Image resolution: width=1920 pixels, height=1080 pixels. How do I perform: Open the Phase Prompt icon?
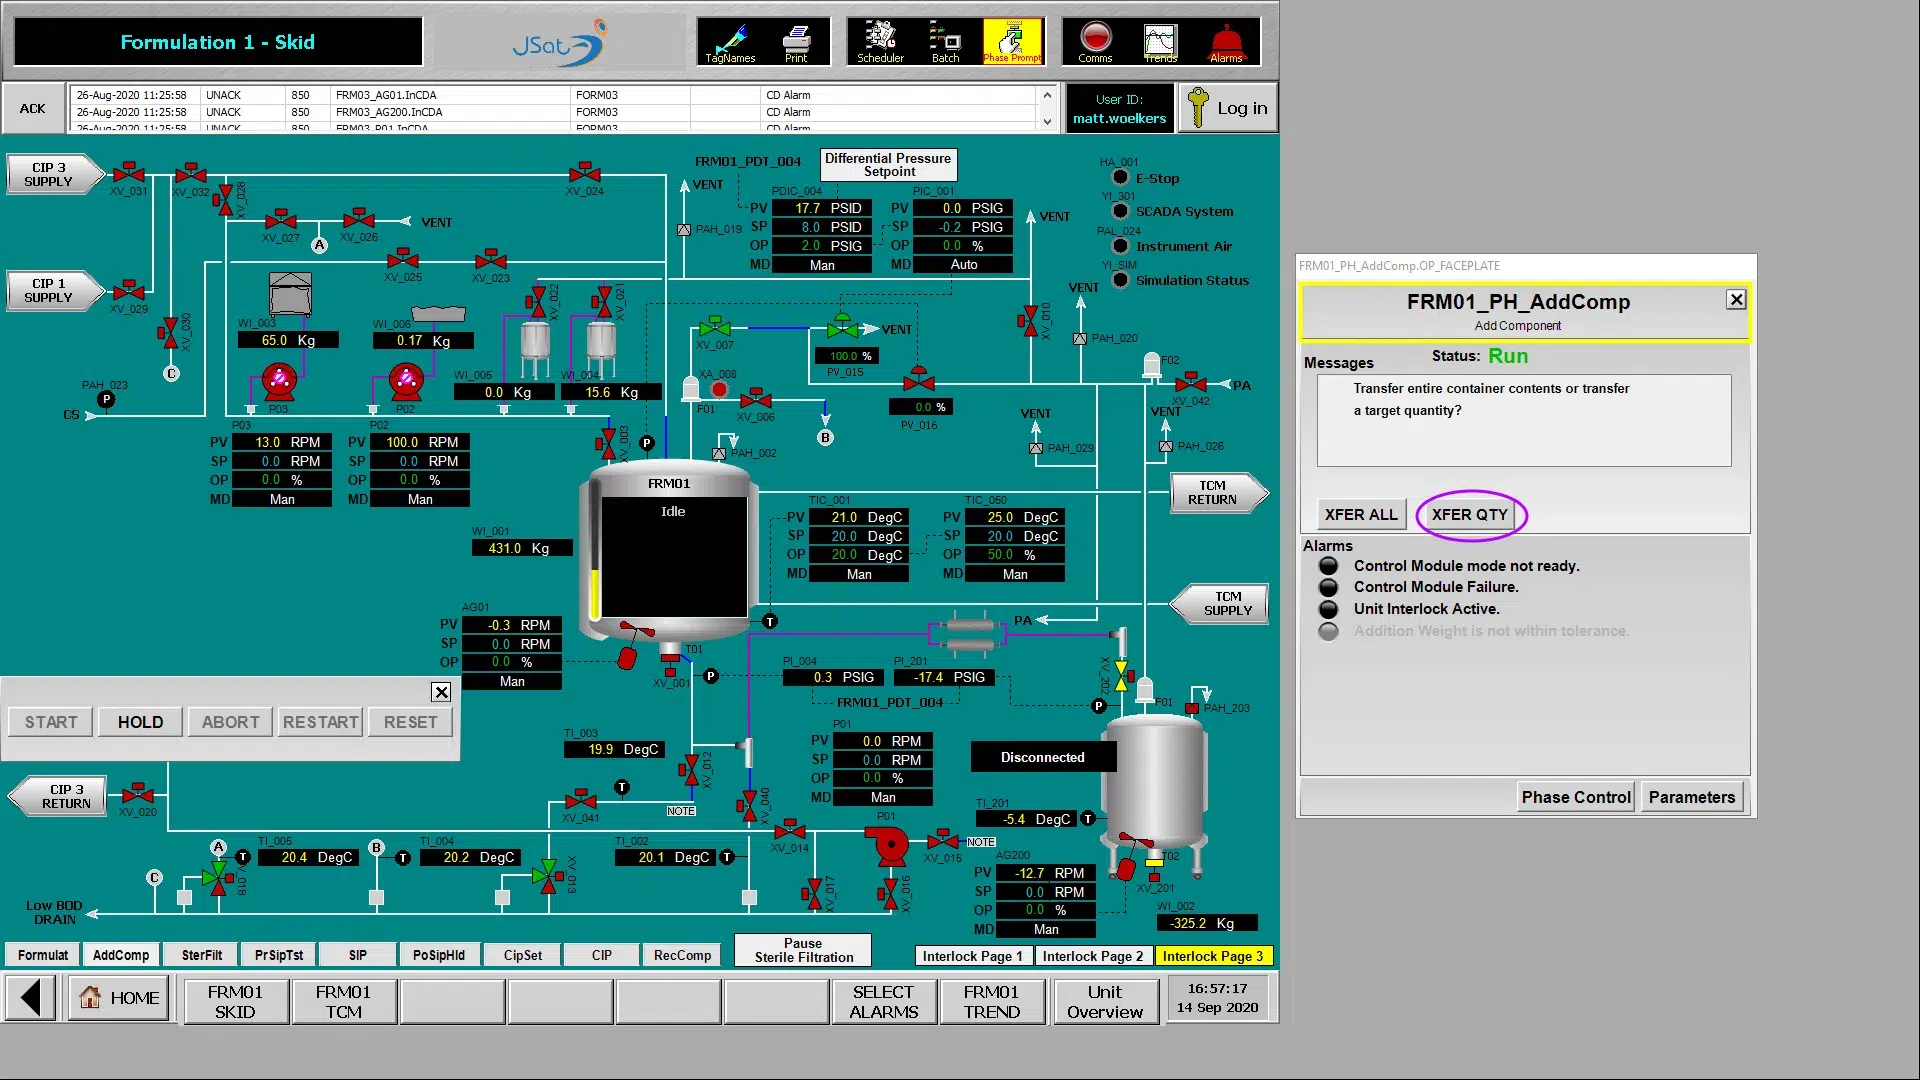pyautogui.click(x=1012, y=42)
